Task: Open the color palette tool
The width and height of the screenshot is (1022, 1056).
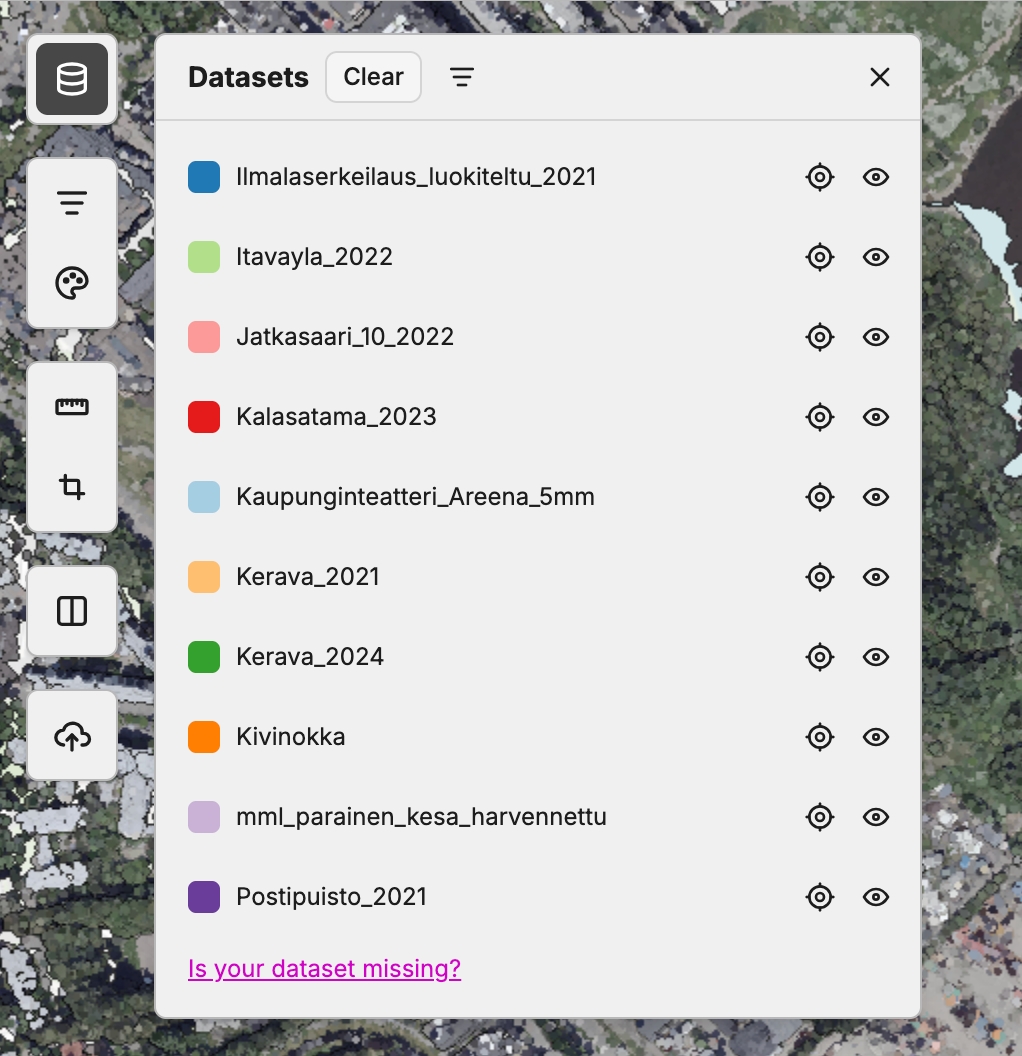Action: point(72,283)
